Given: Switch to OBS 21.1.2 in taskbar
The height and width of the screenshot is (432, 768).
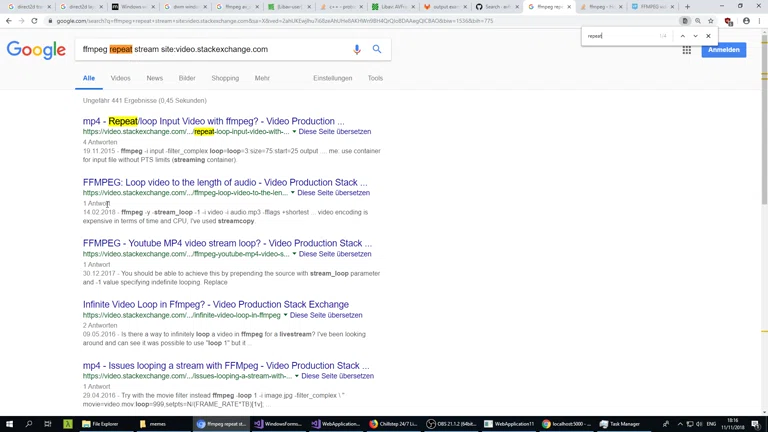Looking at the screenshot, I should click(451, 424).
